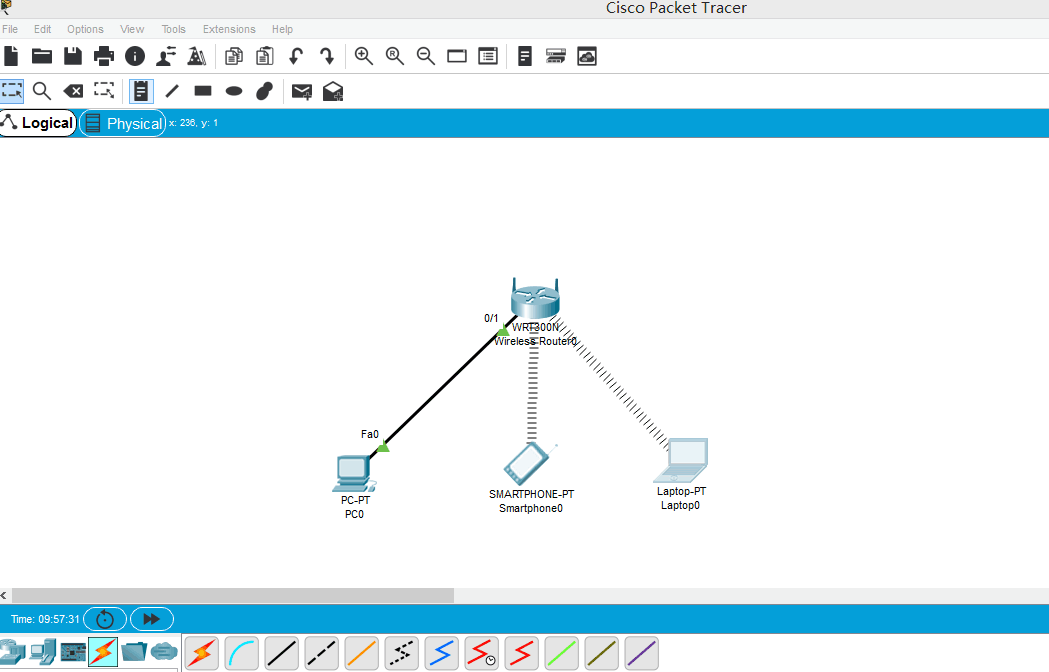Select the Automatic connection lightning icon
Viewport: 1049px width, 672px height.
[200, 653]
